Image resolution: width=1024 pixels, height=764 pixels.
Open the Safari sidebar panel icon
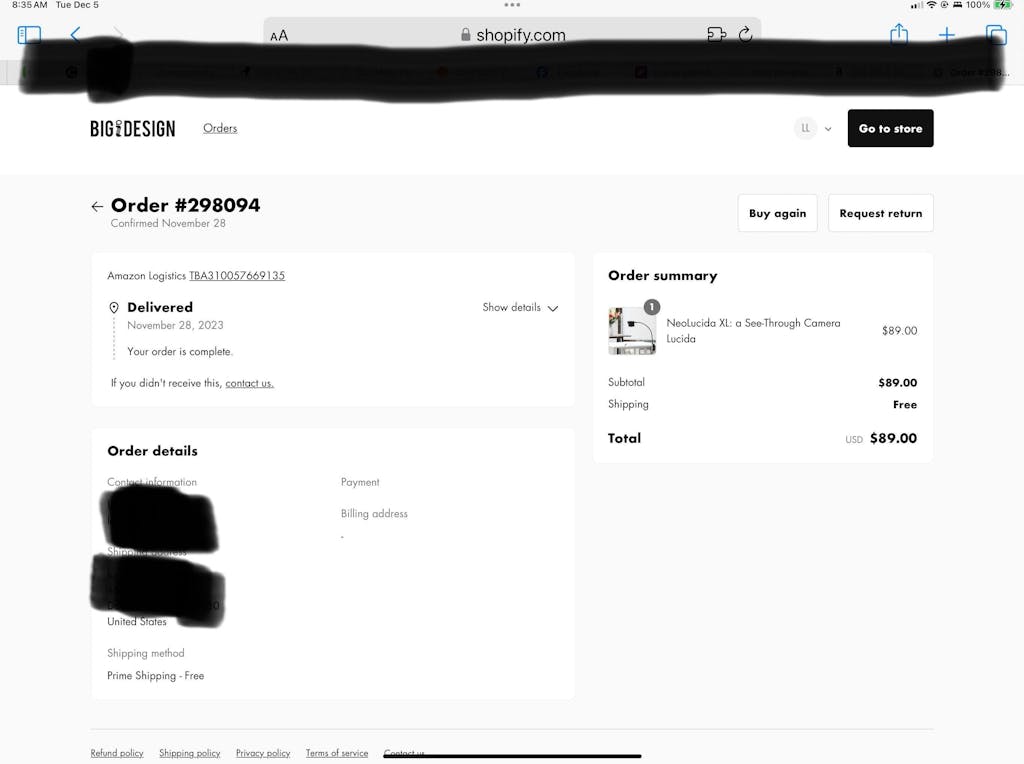[x=29, y=35]
